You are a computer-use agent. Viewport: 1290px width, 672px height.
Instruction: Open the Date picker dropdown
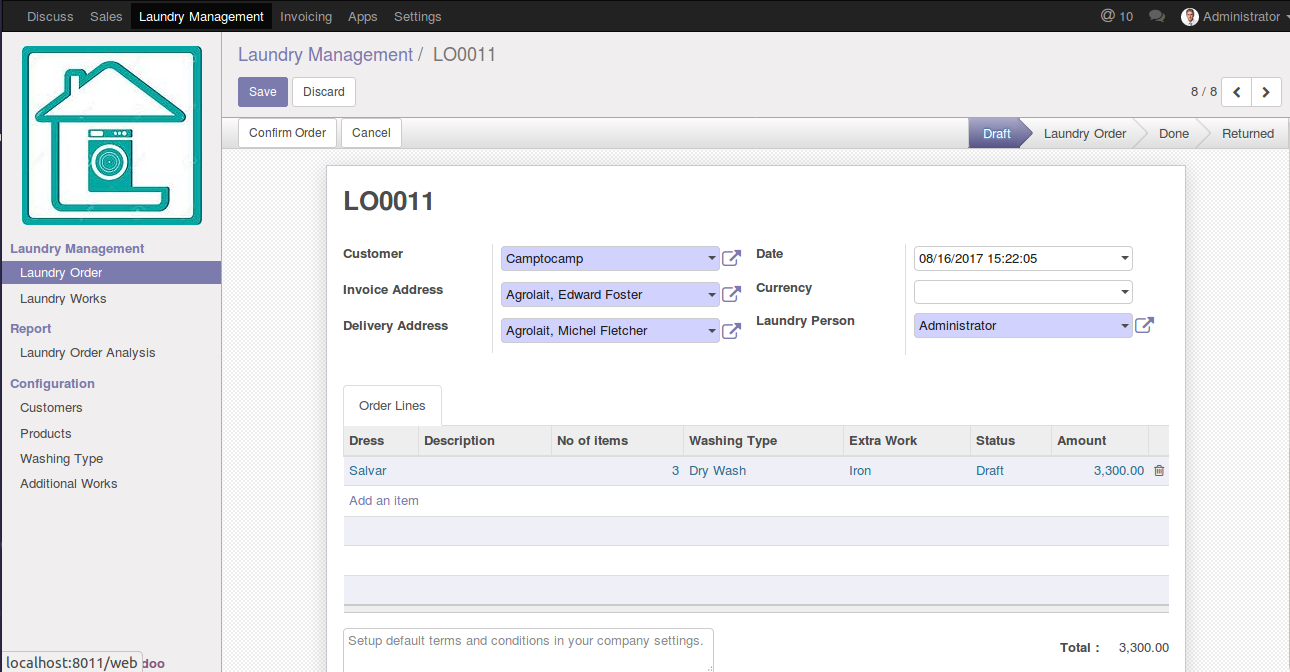(1125, 258)
